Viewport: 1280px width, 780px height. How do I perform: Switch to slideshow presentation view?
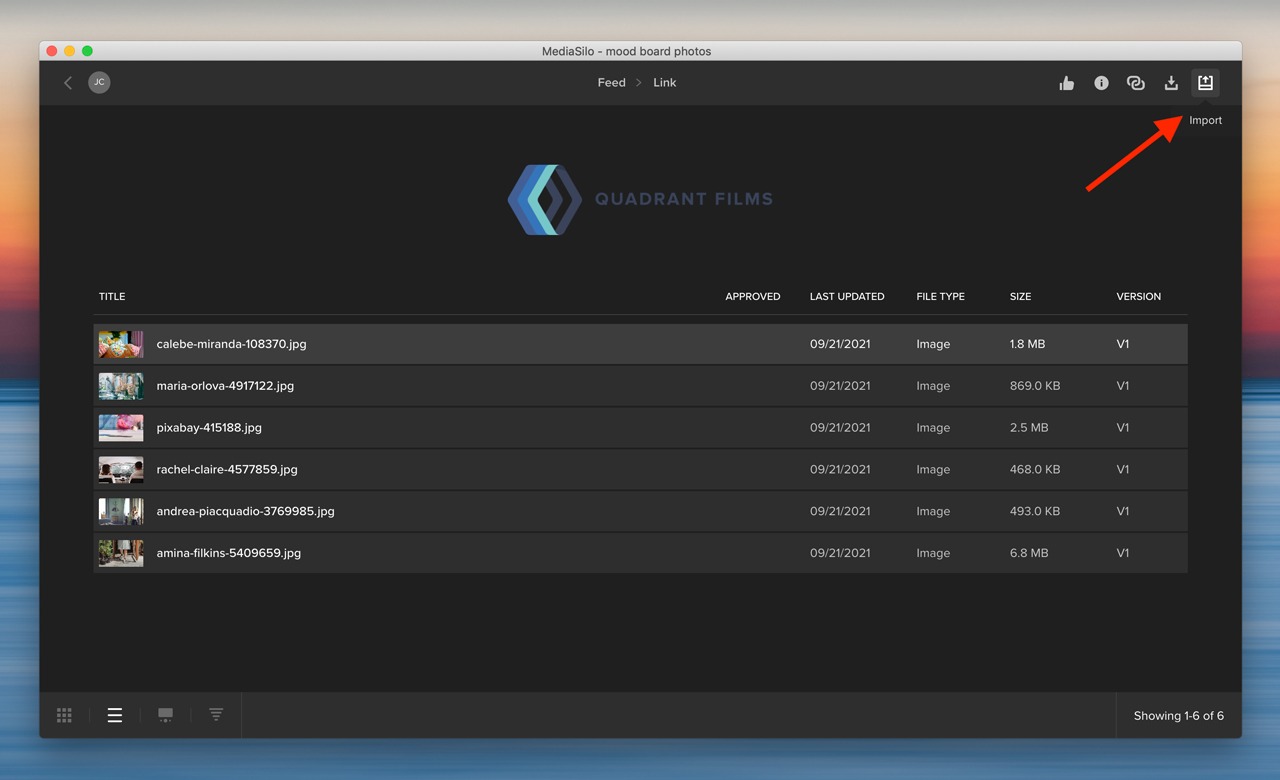pyautogui.click(x=166, y=715)
